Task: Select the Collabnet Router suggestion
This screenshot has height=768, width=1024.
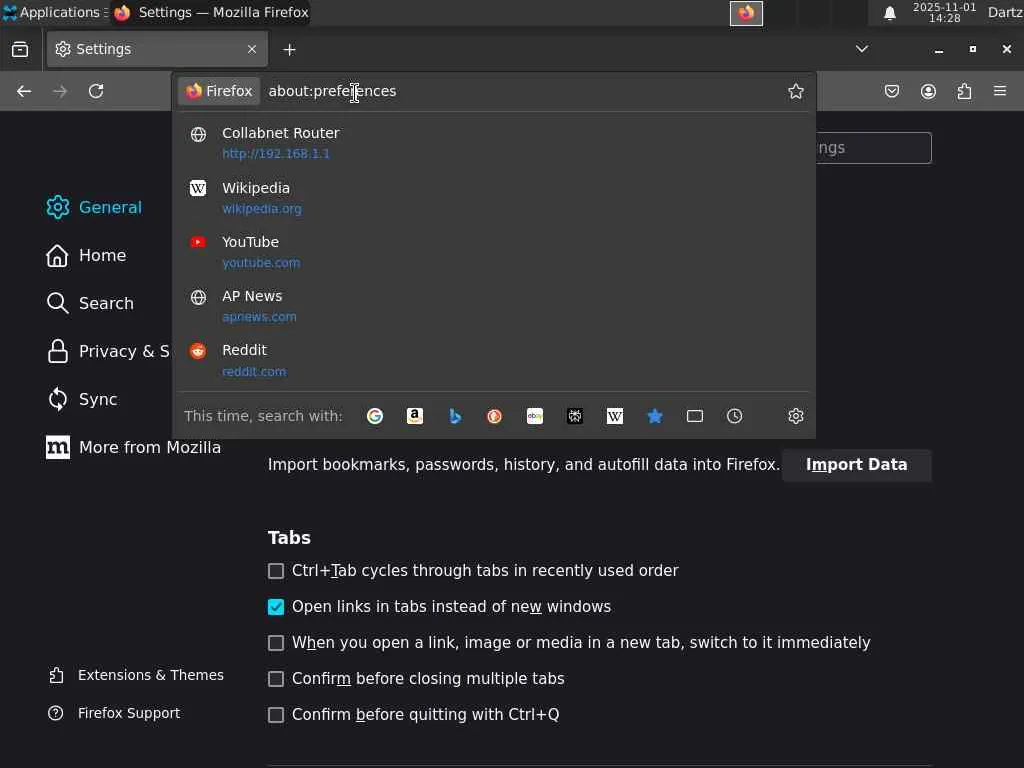Action: tap(494, 143)
